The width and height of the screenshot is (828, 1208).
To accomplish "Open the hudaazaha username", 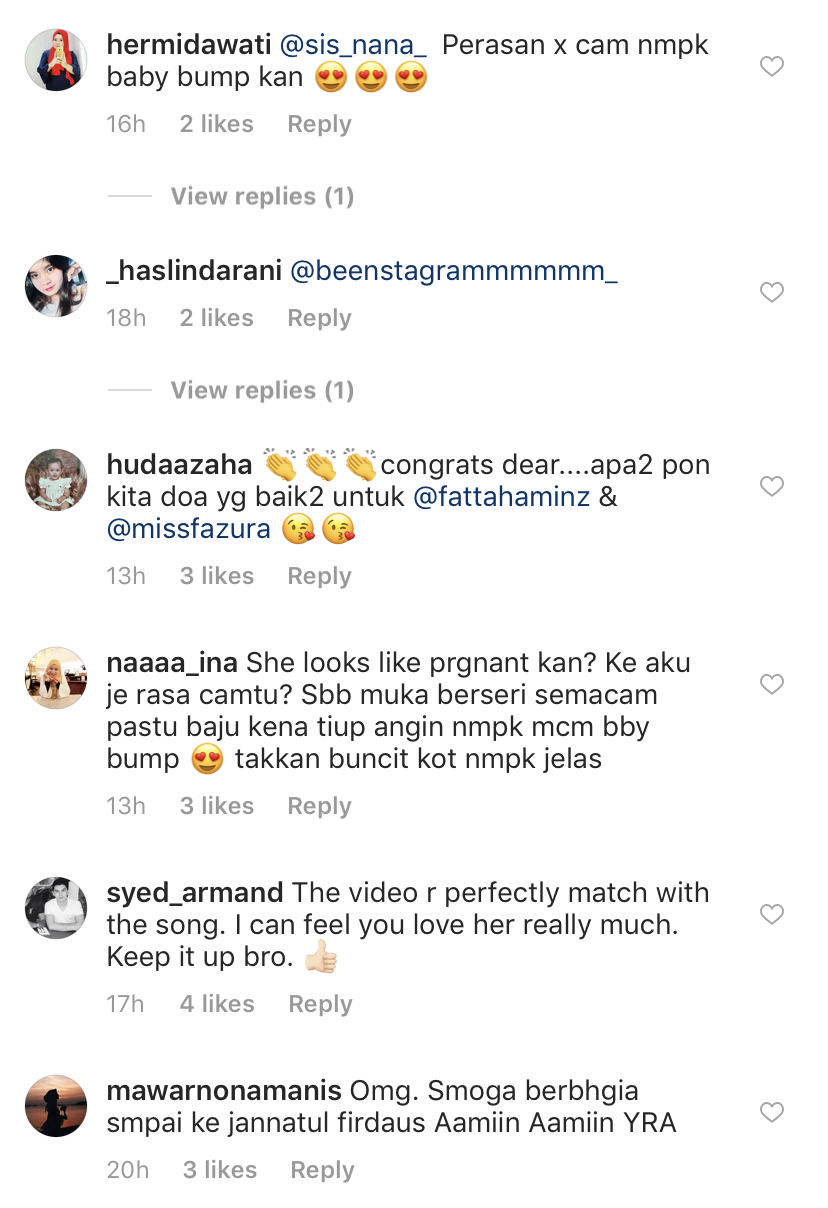I will click(179, 465).
